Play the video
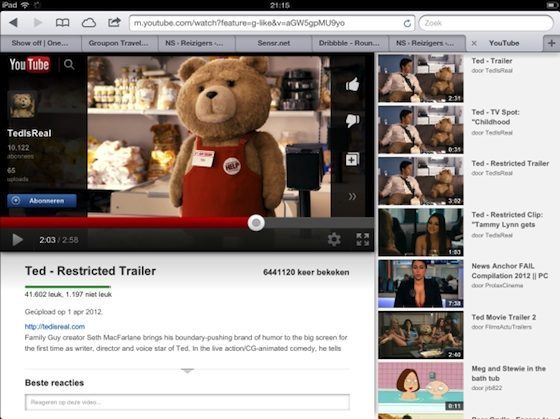560x419 pixels. pyautogui.click(x=17, y=239)
